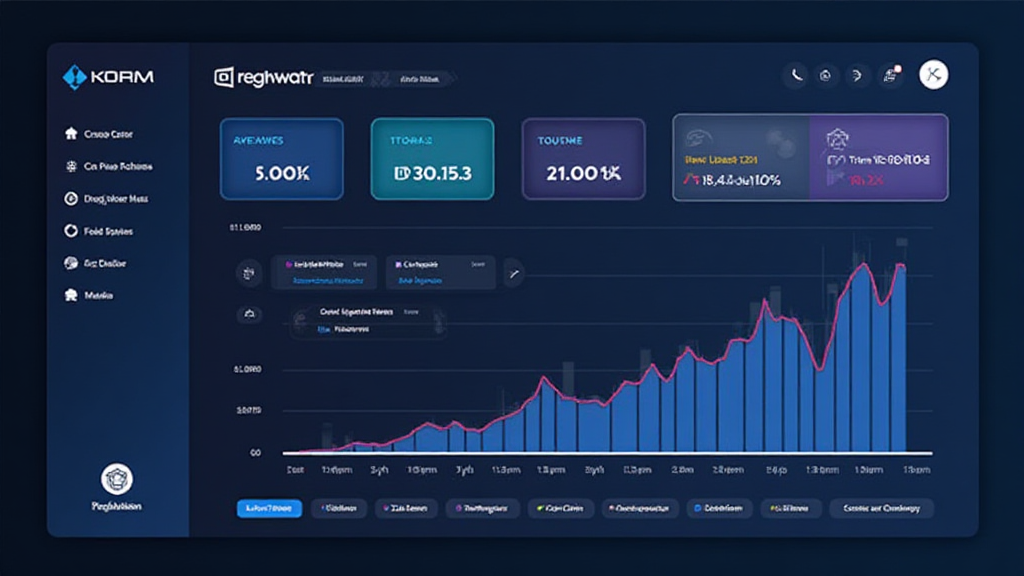Click the 10% trend summary card

[x=742, y=157]
